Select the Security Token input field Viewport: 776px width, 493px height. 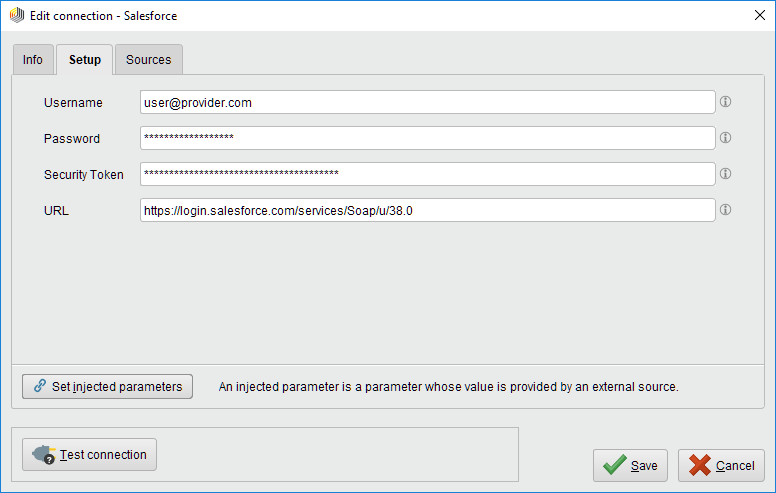coord(427,174)
